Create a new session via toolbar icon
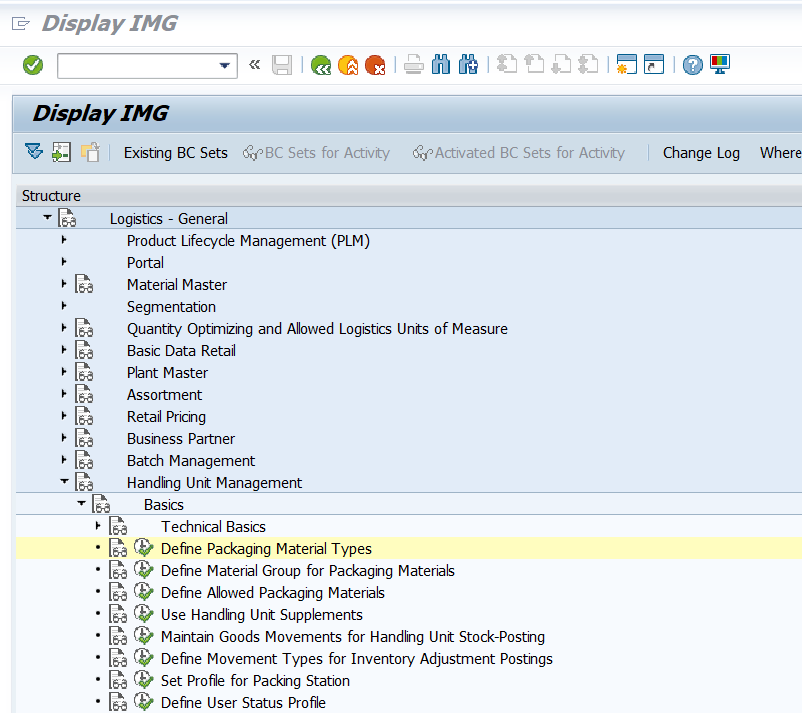This screenshot has width=802, height=713. coord(627,65)
